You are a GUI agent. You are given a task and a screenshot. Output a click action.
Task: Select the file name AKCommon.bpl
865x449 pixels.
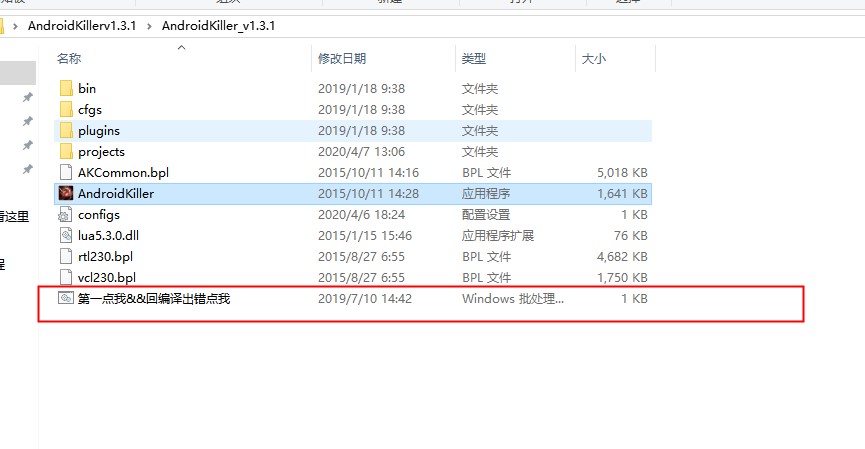pyautogui.click(x=124, y=173)
